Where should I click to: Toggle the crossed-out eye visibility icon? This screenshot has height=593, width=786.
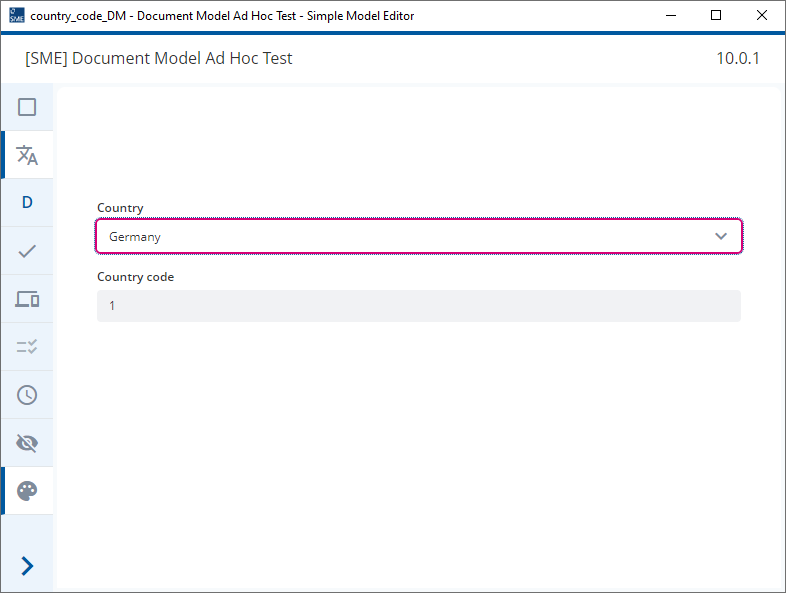tap(27, 443)
